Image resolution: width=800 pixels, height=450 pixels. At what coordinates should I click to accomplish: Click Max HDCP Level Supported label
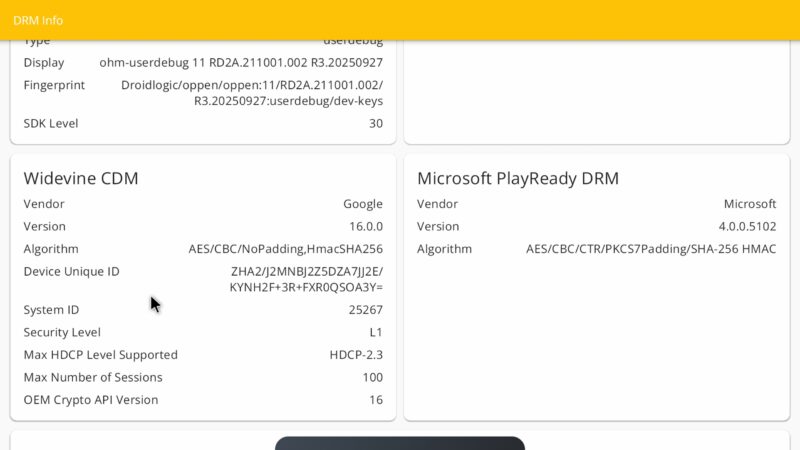point(101,355)
